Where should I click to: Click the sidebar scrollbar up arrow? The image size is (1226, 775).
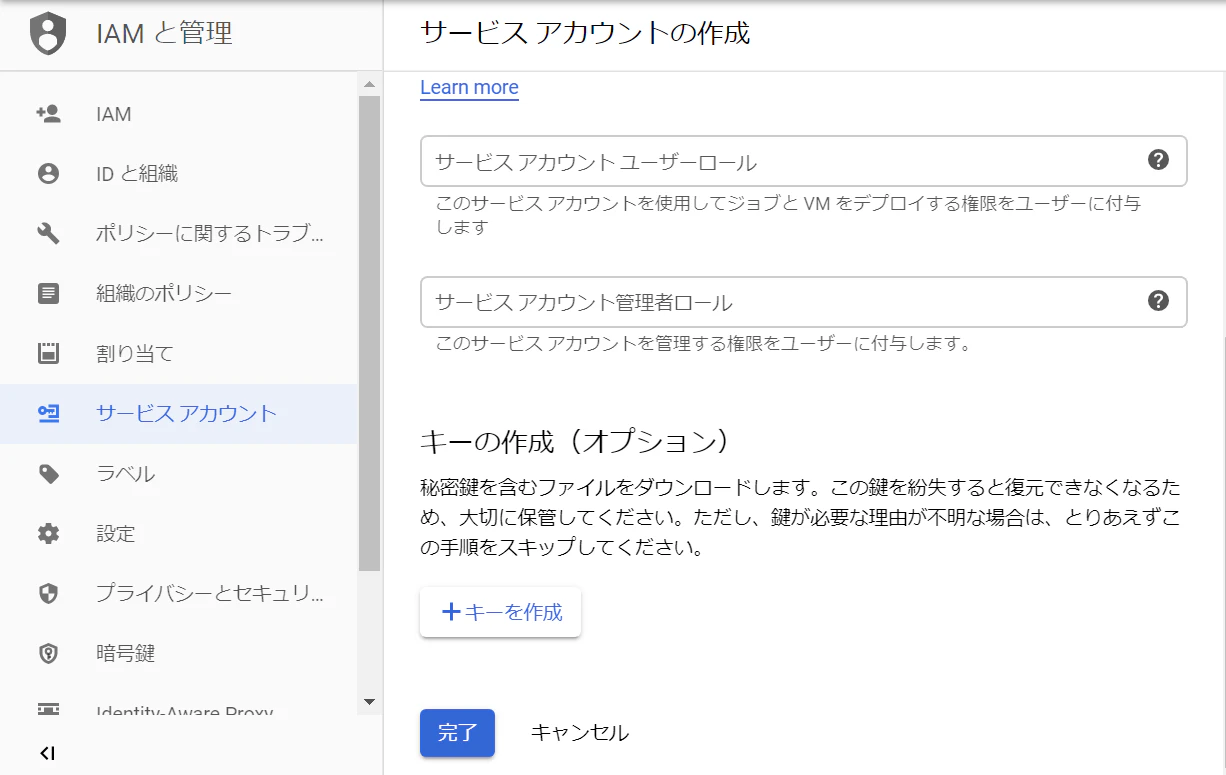pos(369,84)
